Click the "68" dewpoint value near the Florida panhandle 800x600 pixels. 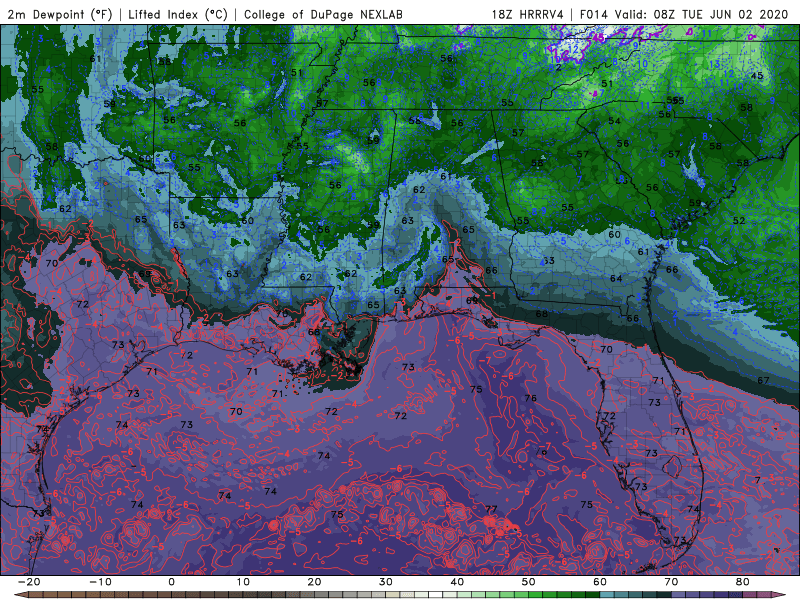[x=541, y=313]
